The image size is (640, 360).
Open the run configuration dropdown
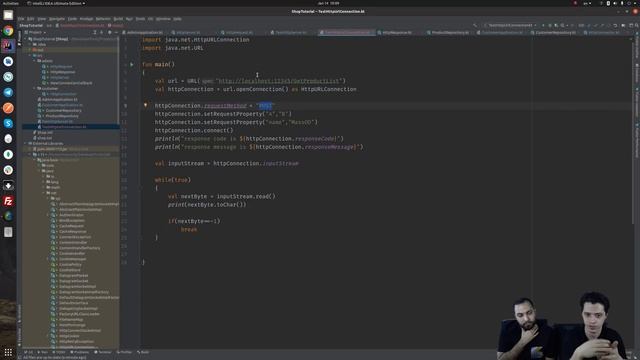coord(510,25)
